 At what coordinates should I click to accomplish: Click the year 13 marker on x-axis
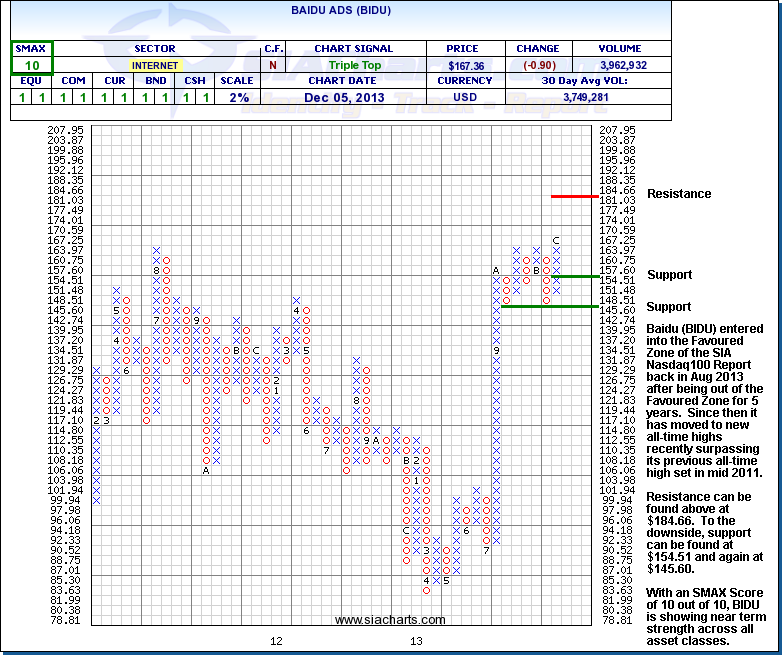(x=415, y=640)
